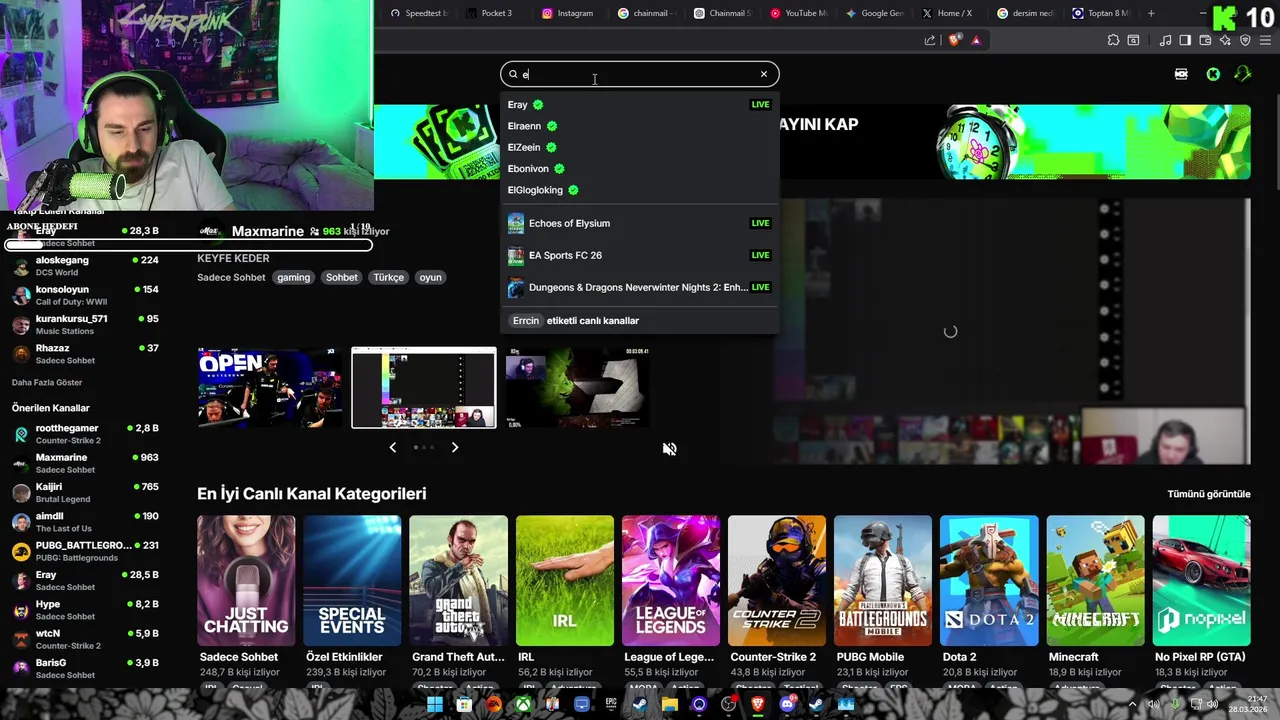Open the Xbox app from taskbar
This screenshot has width=1280, height=720.
[x=523, y=704]
